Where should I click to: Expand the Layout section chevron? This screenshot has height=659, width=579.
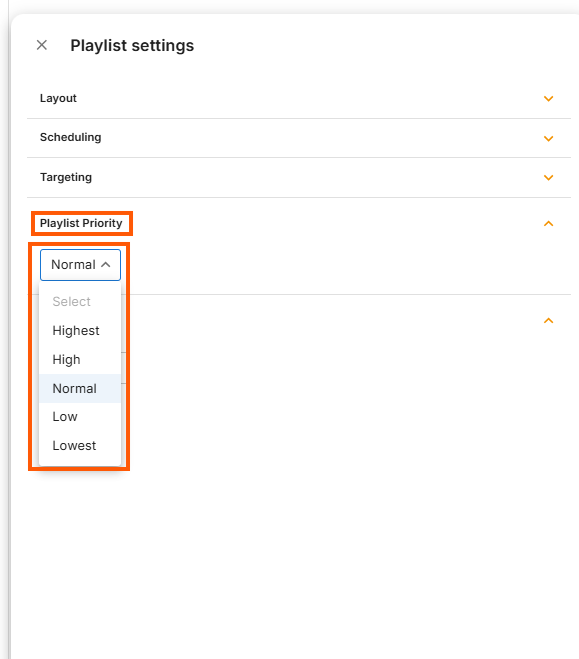coord(548,99)
